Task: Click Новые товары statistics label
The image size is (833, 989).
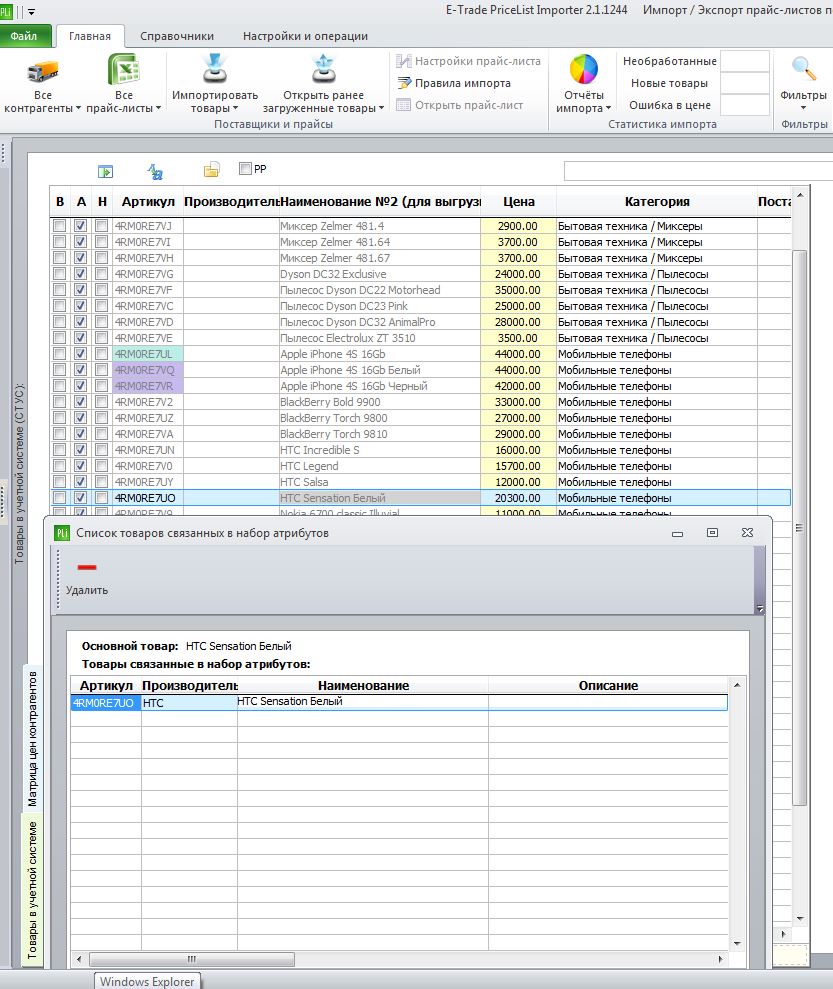Action: point(669,83)
